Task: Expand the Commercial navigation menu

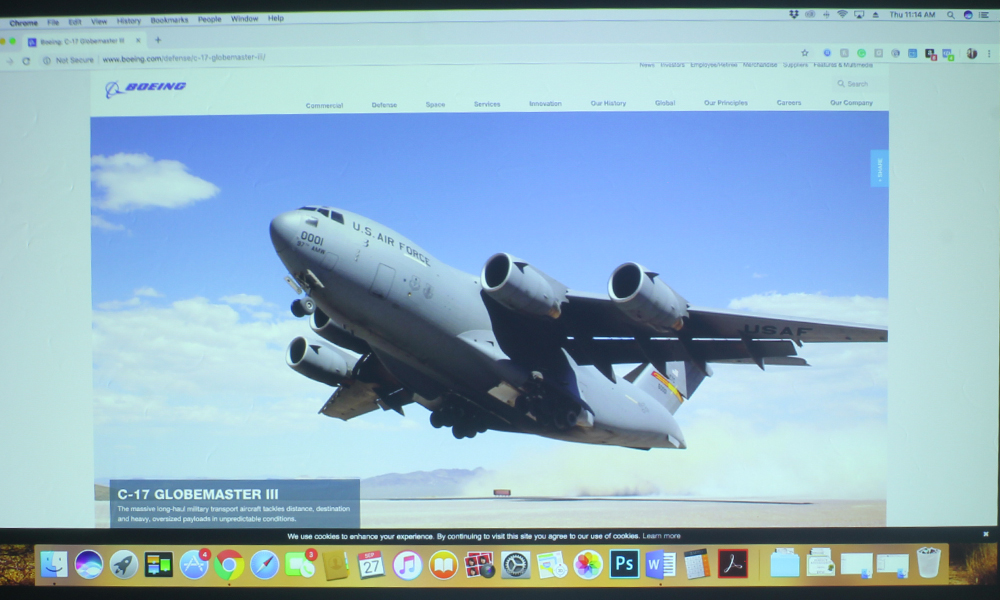Action: 324,105
